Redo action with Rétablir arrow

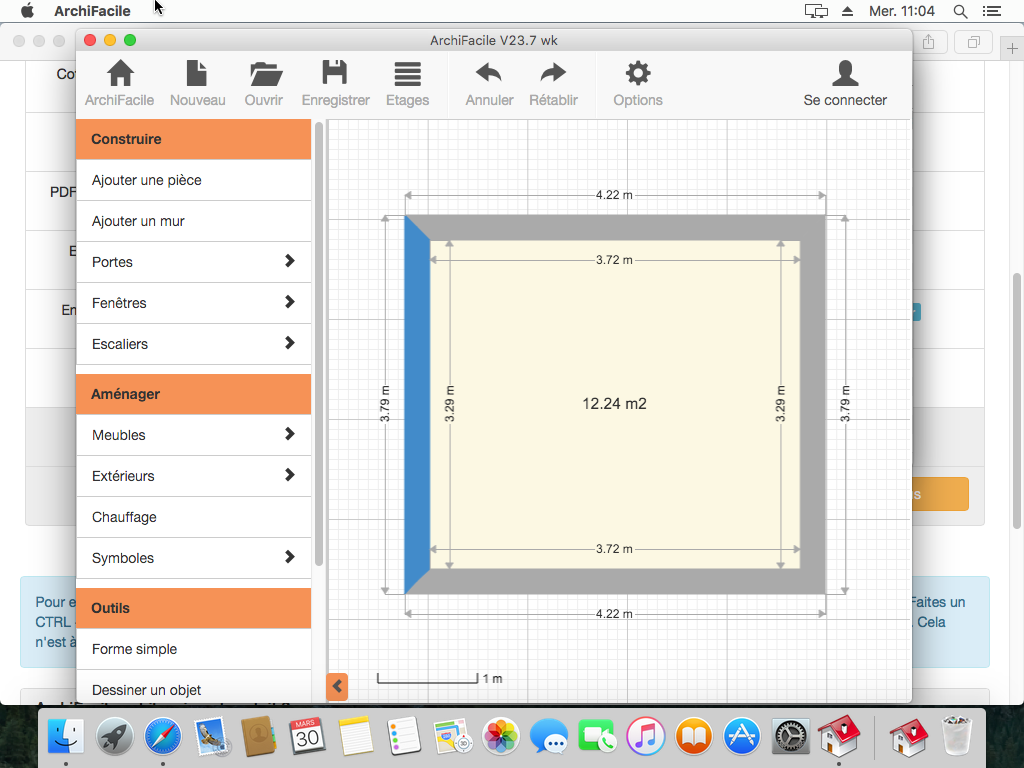[553, 74]
